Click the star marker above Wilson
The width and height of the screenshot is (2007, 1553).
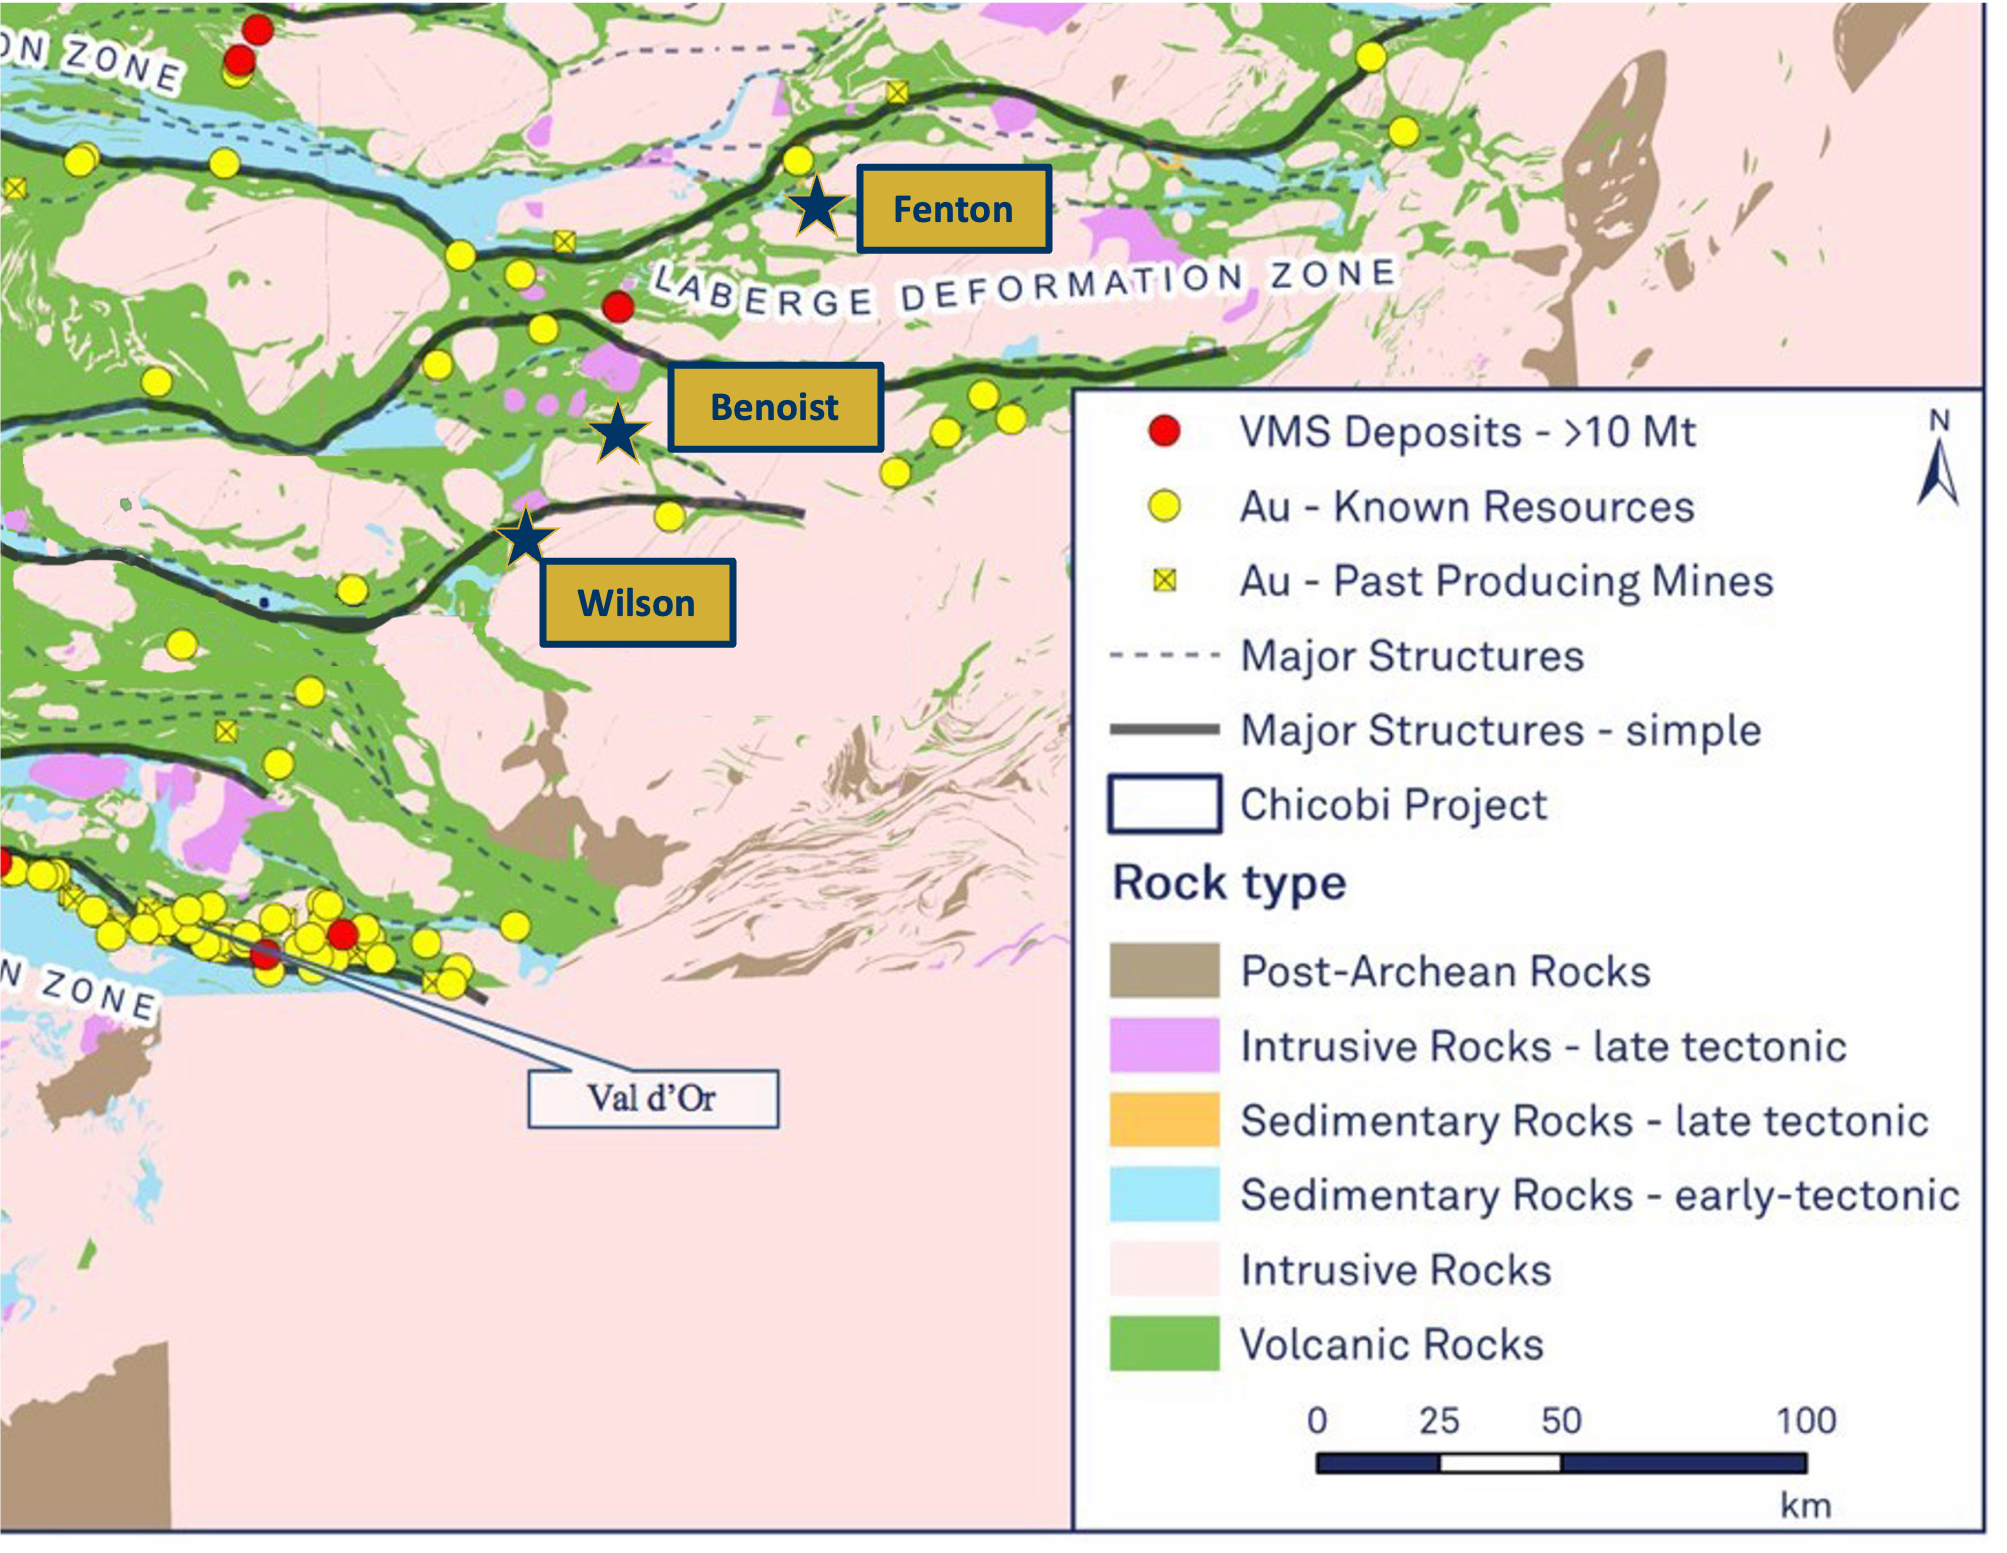[525, 537]
